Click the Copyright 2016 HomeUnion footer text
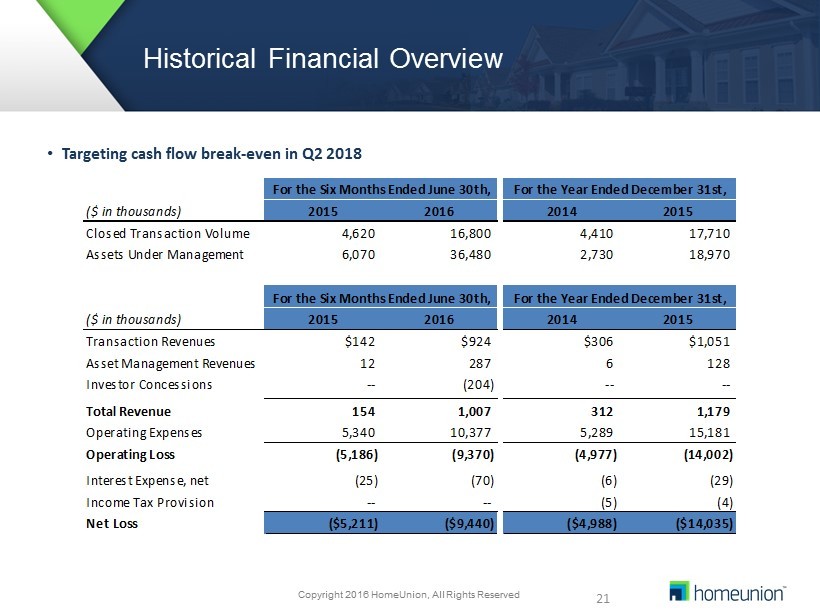The width and height of the screenshot is (820, 615). coord(409,596)
